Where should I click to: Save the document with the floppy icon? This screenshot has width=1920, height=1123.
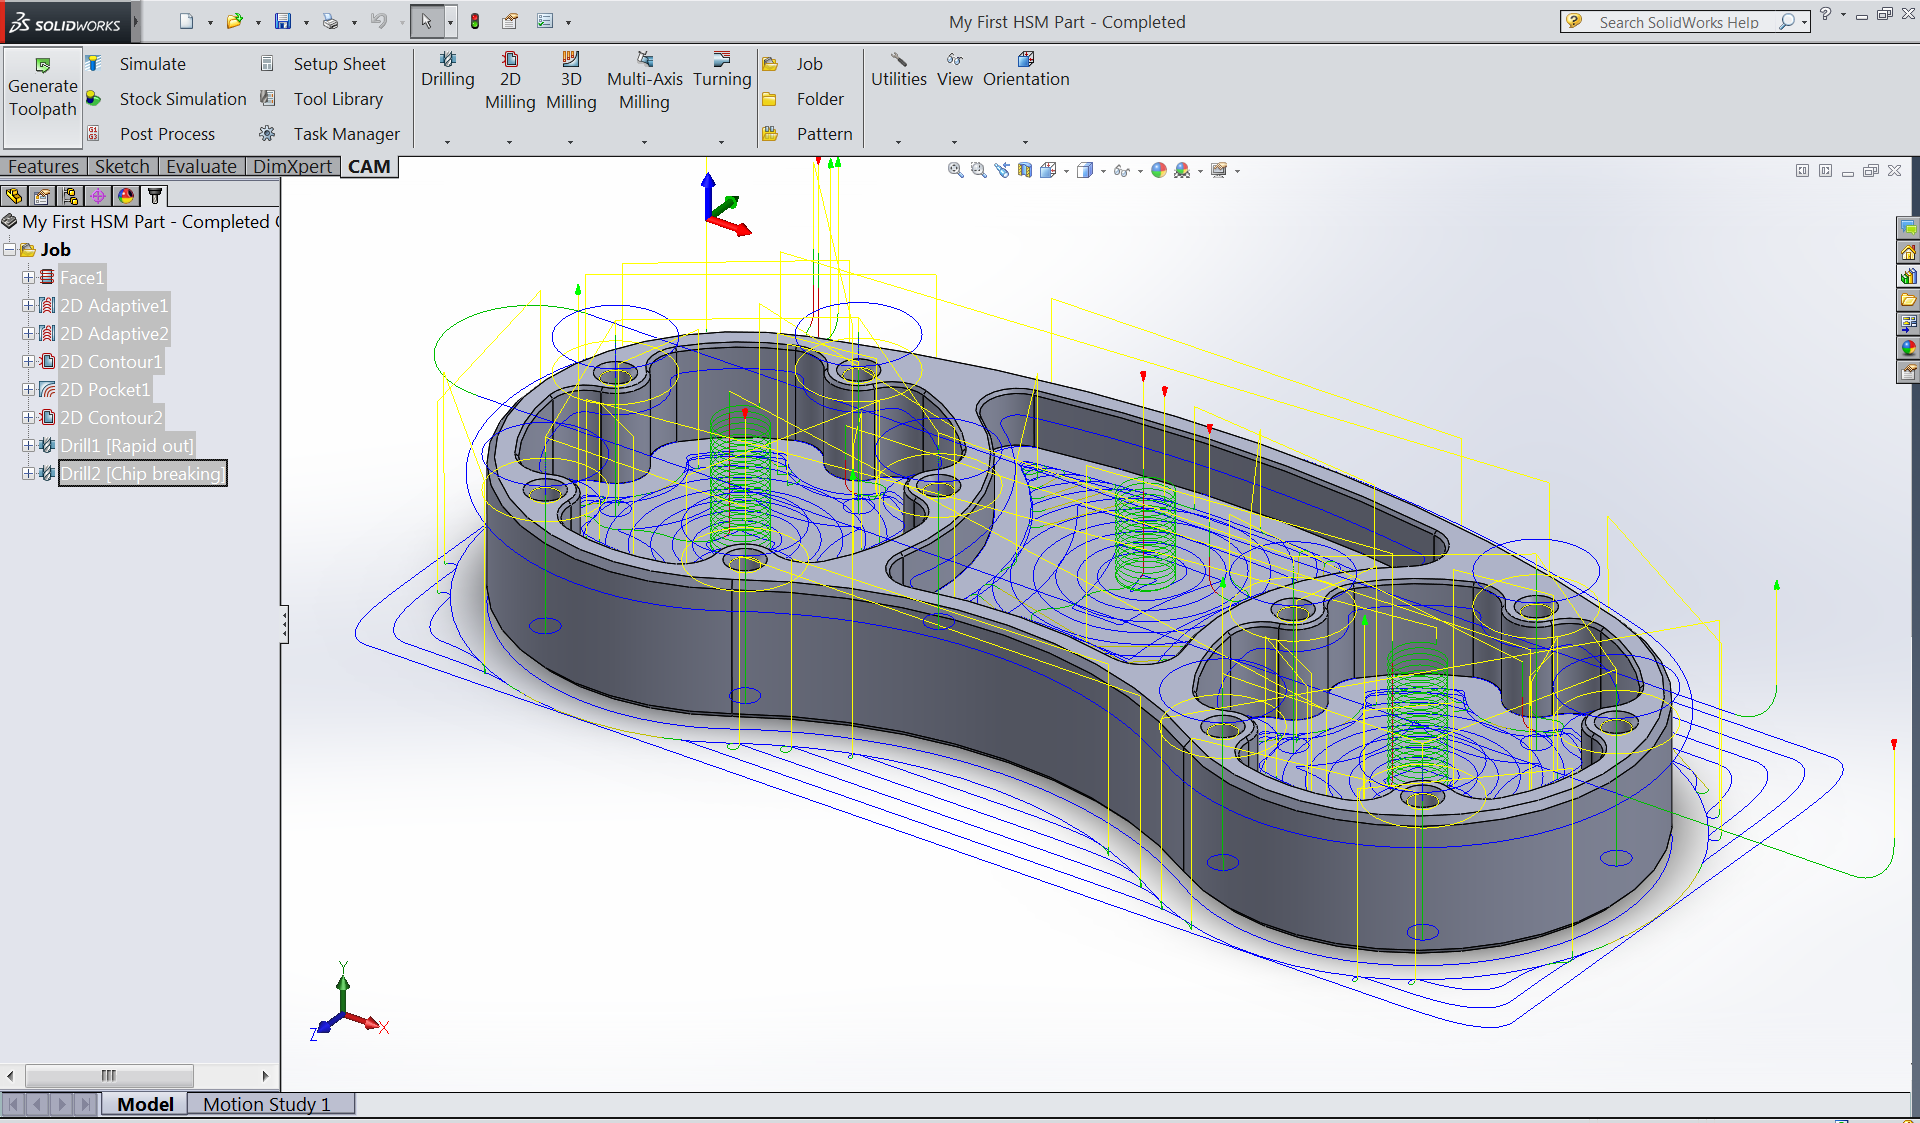tap(283, 21)
